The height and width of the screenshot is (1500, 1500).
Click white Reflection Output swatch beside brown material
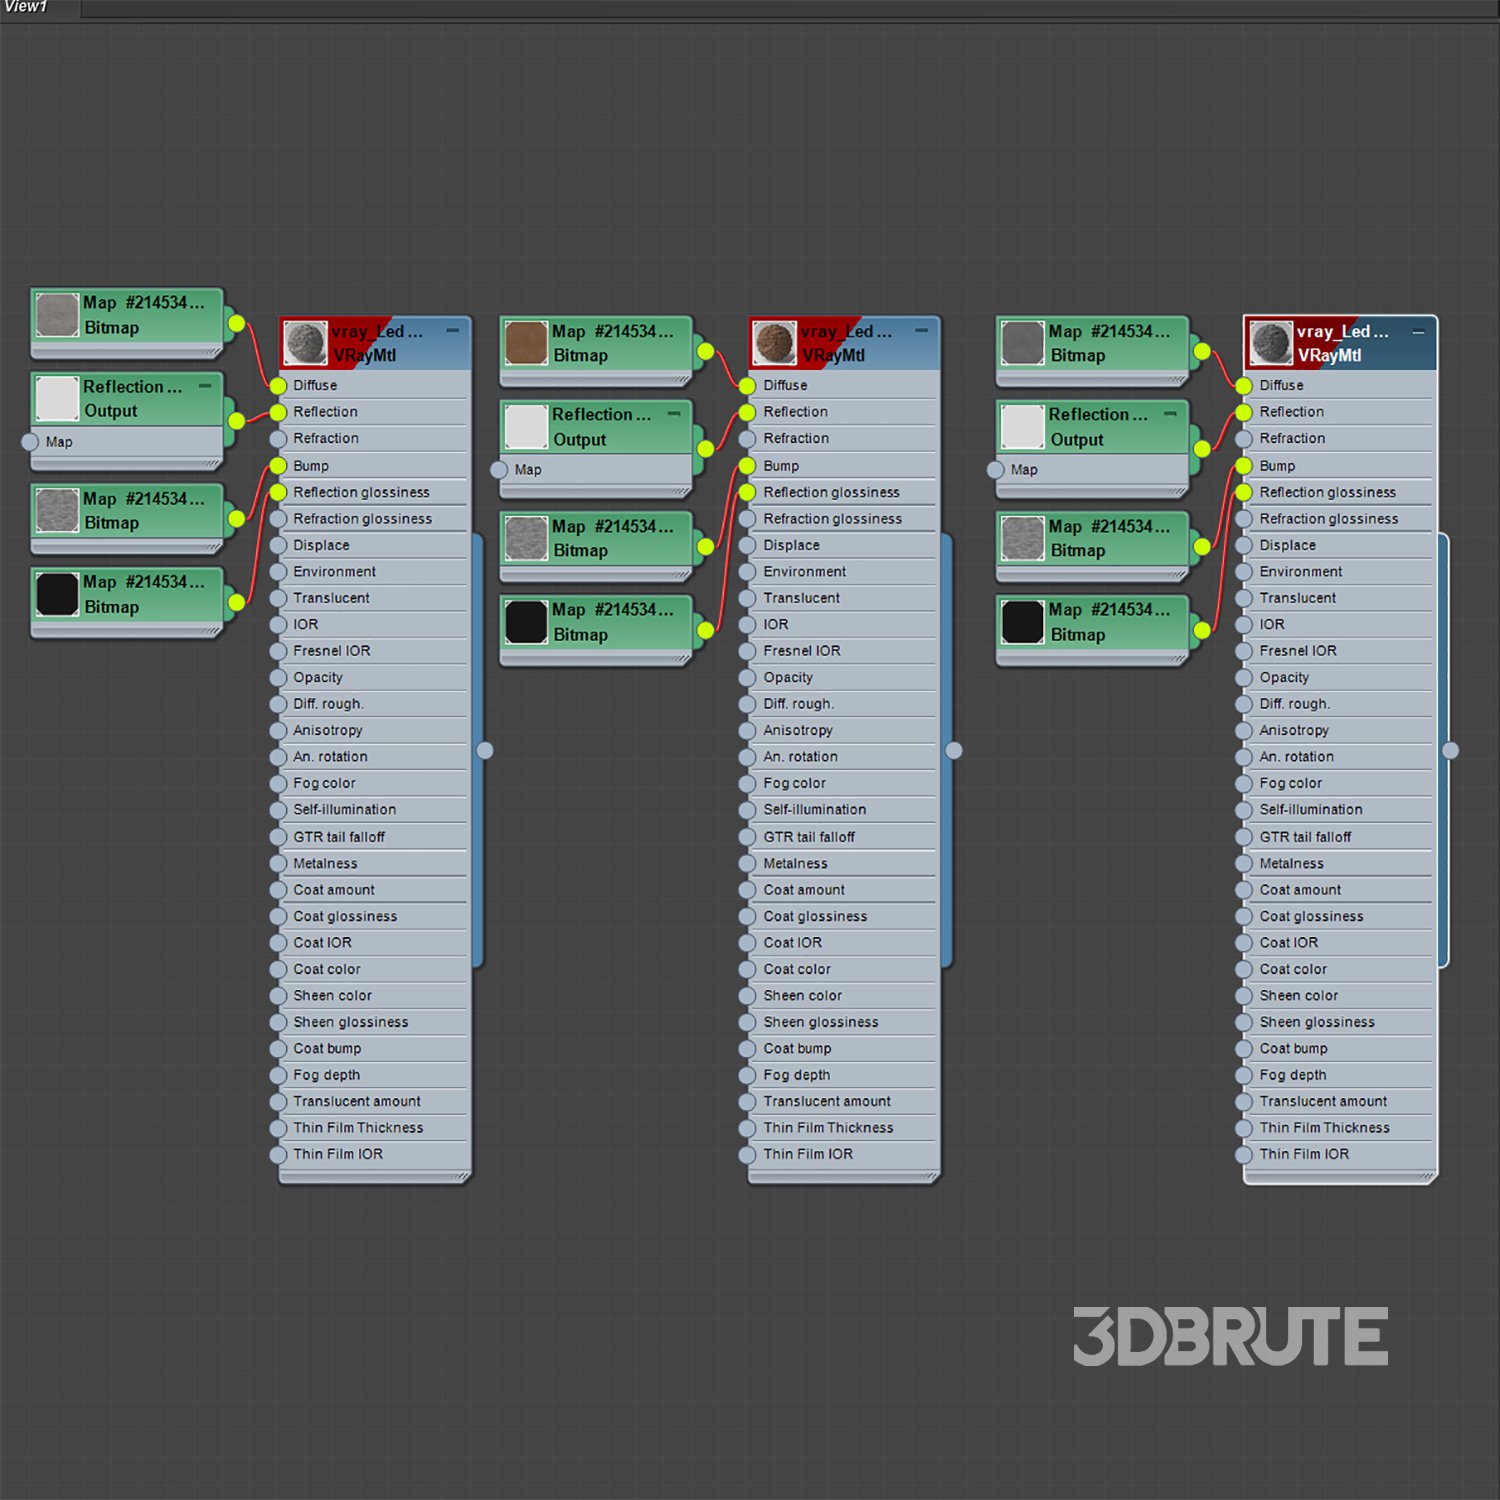point(526,427)
